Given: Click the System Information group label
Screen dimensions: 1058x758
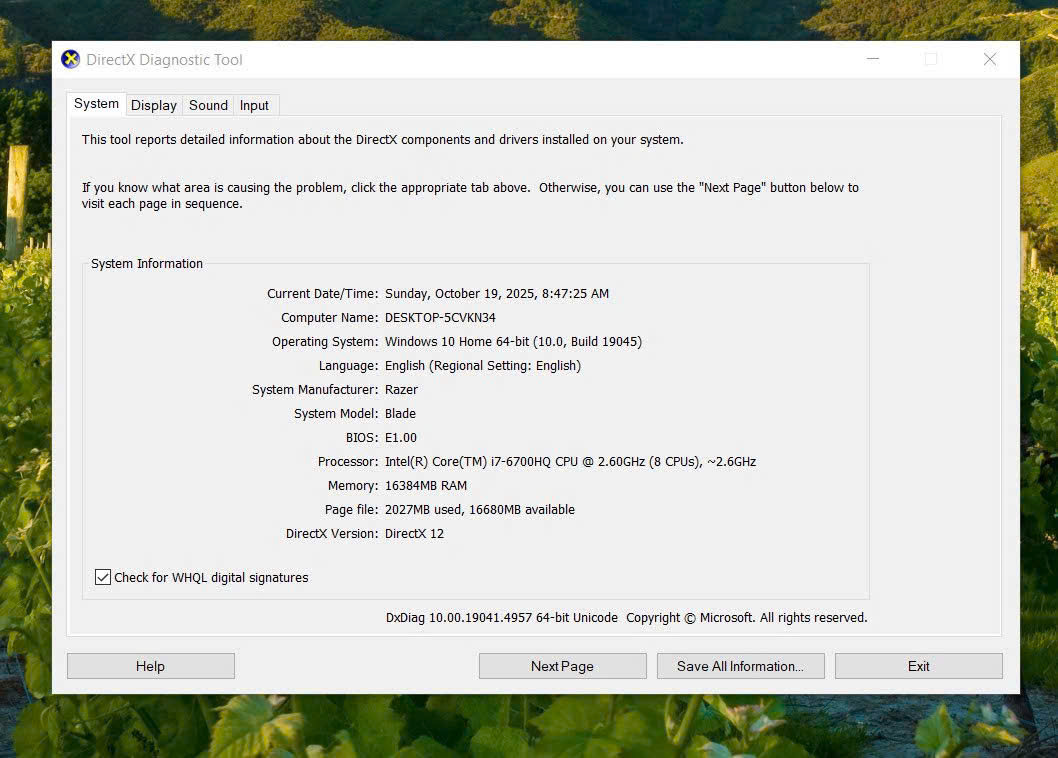Looking at the screenshot, I should (x=147, y=264).
